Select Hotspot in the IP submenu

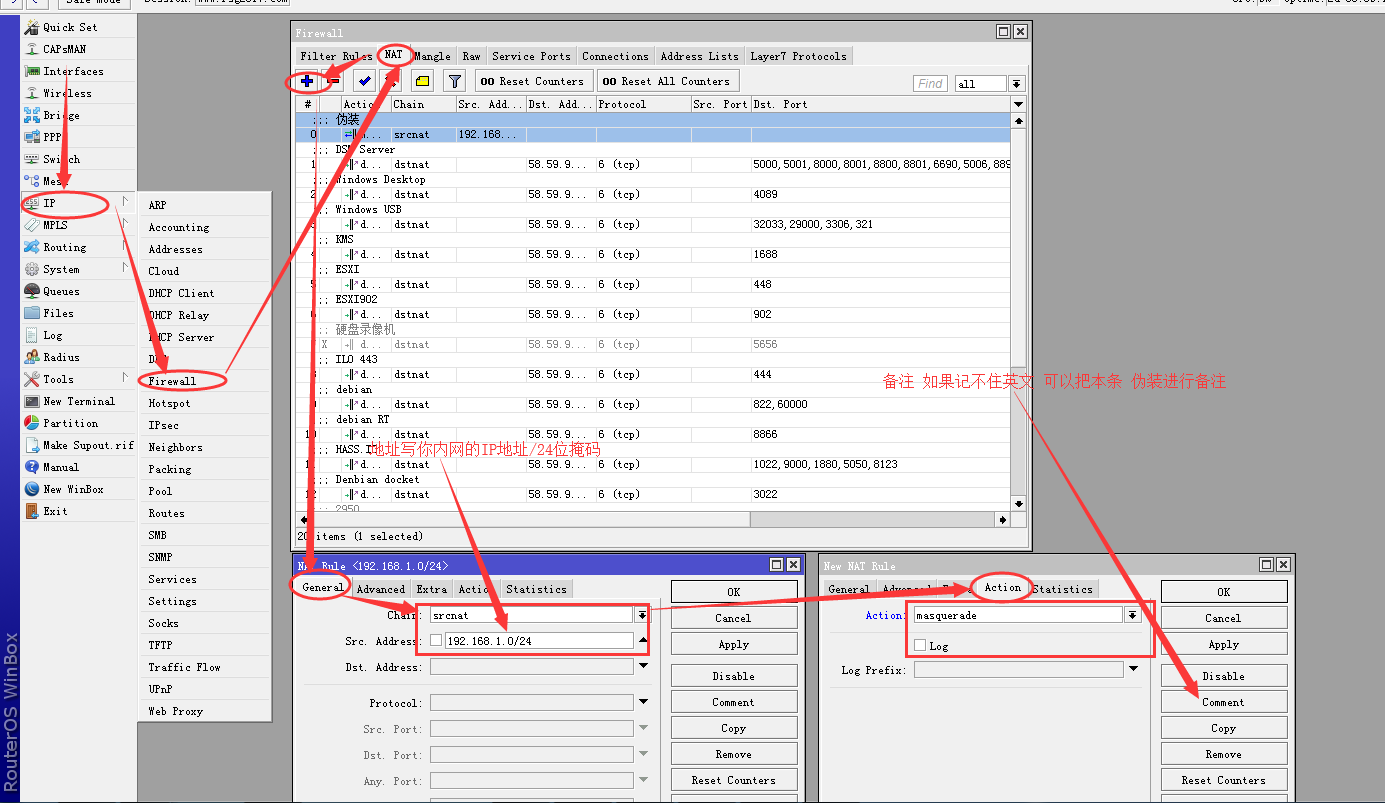(169, 403)
